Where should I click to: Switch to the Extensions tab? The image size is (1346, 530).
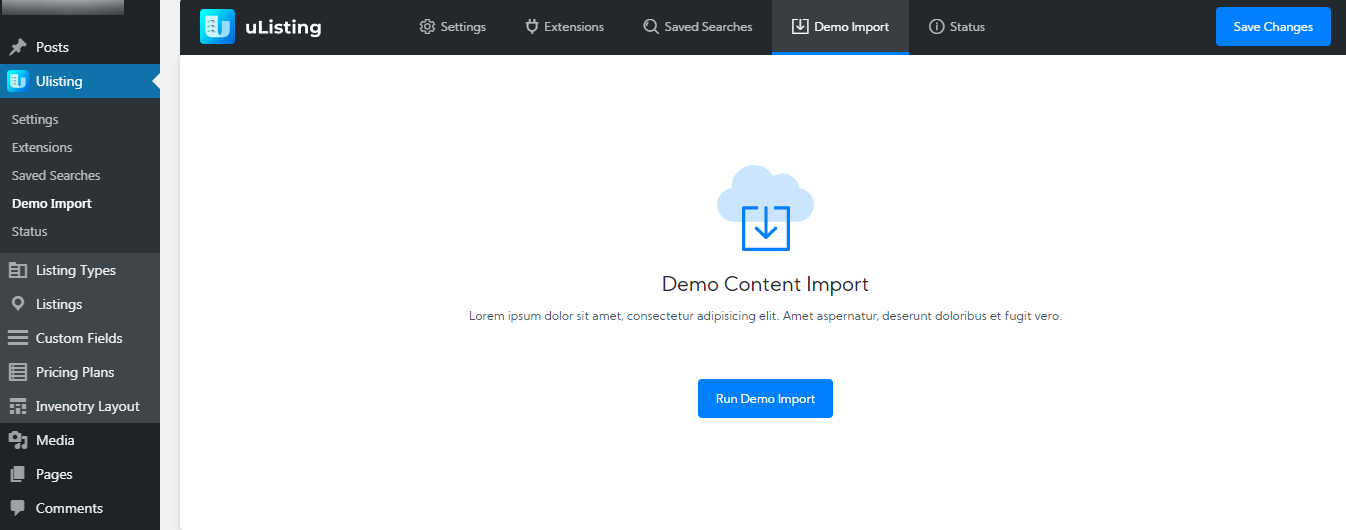(564, 27)
